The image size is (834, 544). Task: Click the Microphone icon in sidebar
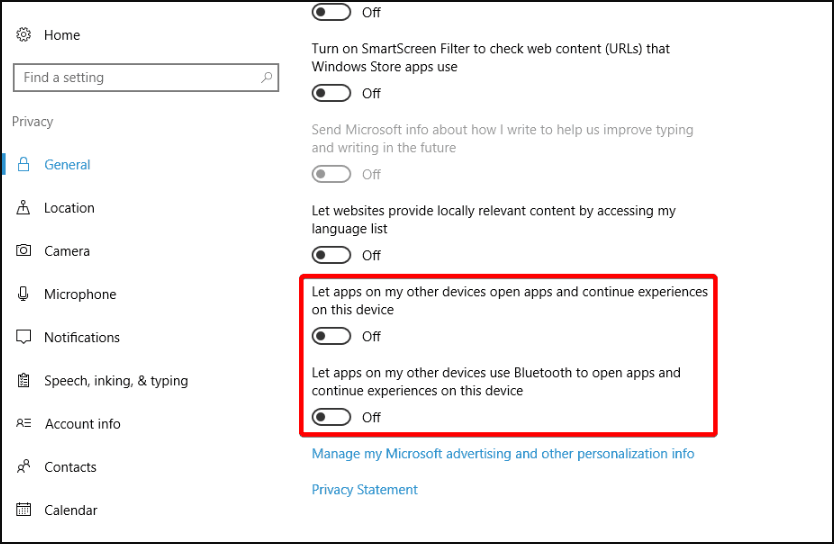coord(24,294)
